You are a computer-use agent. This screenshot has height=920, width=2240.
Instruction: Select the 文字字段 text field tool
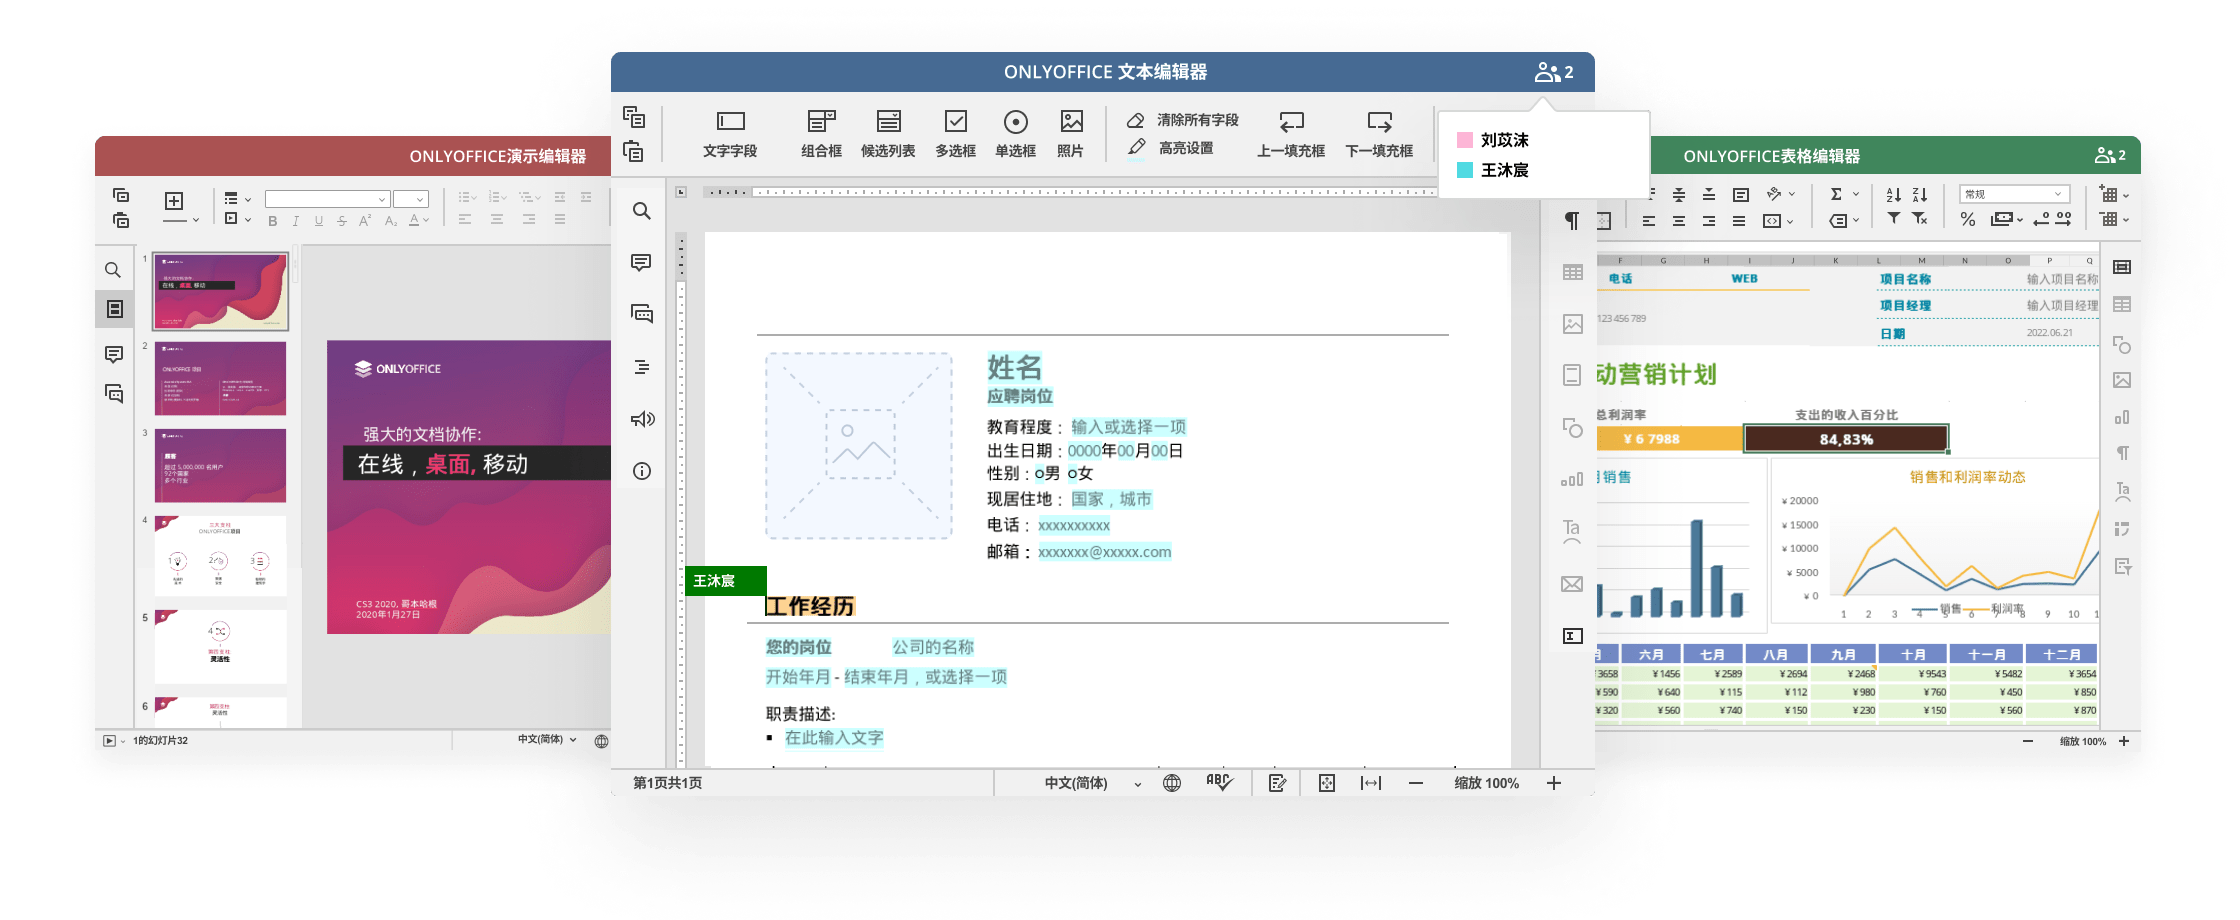731,133
